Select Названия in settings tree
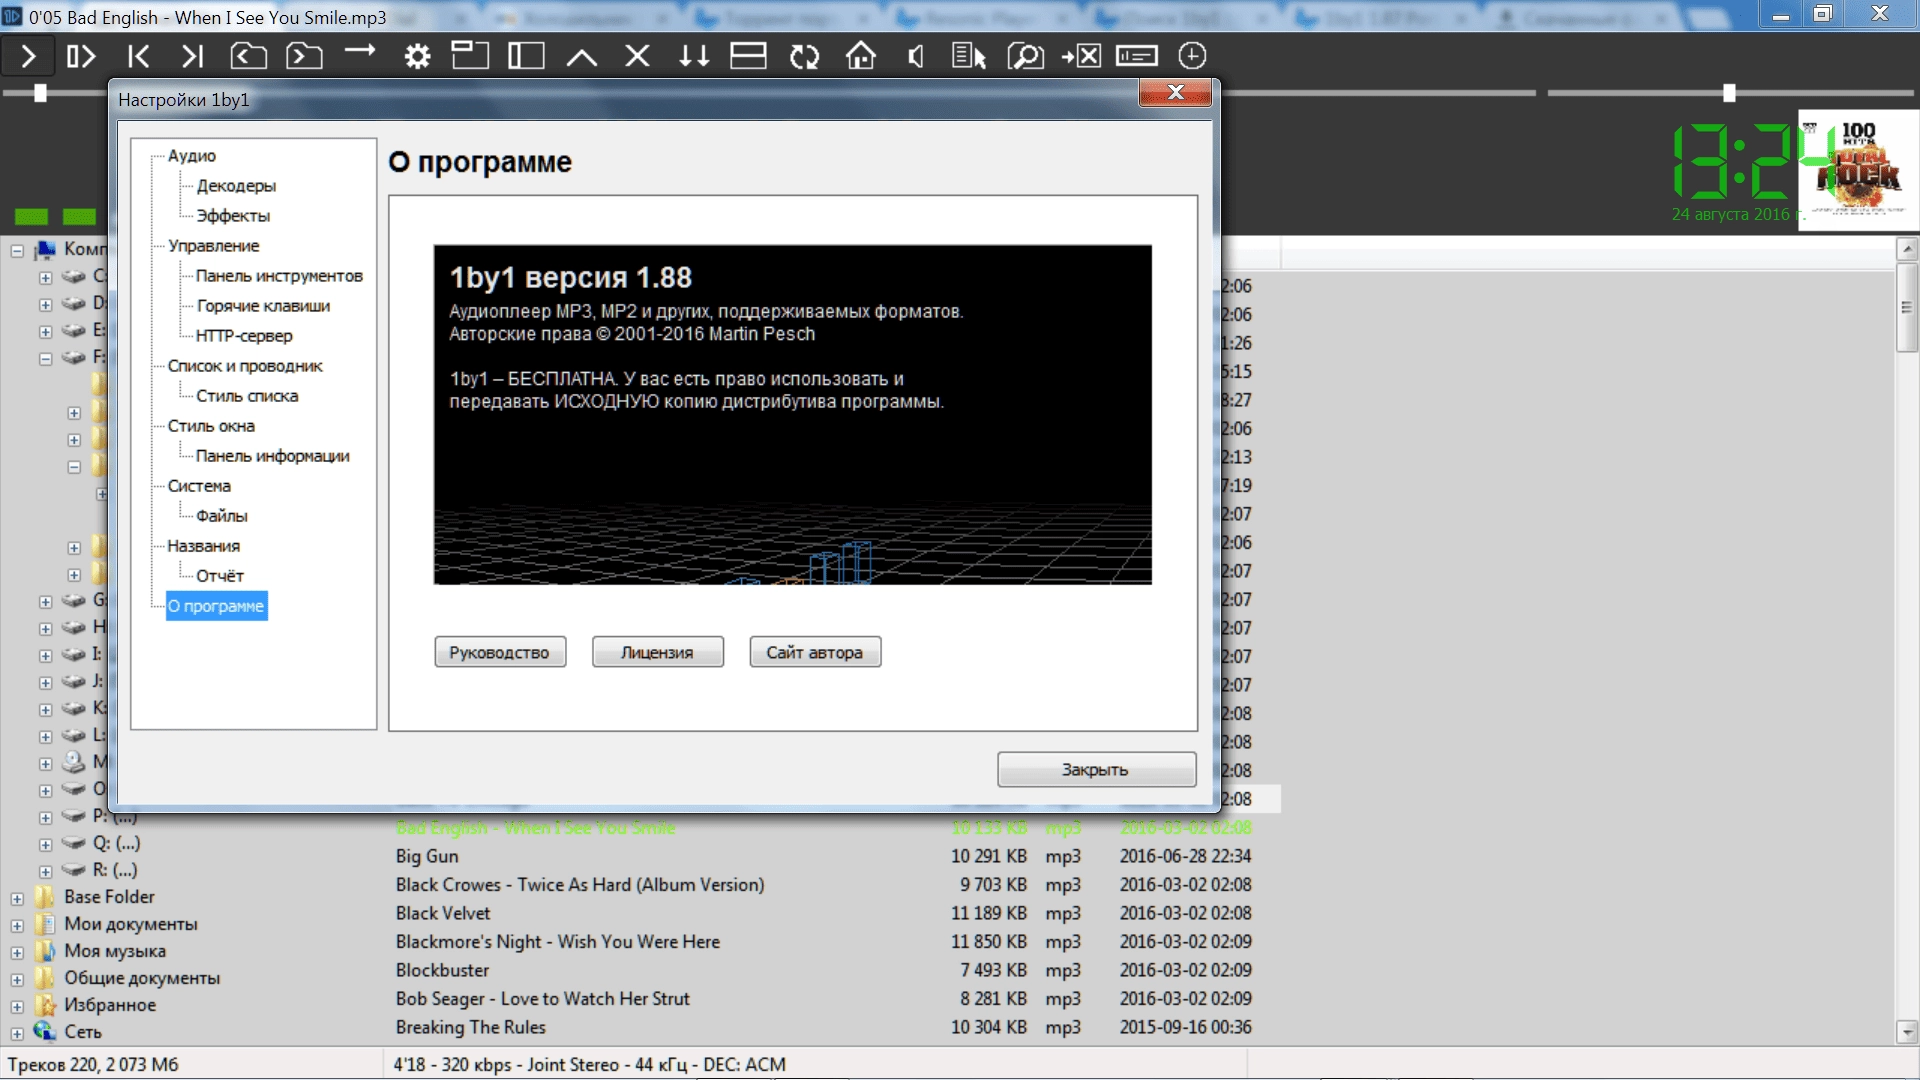The width and height of the screenshot is (1920, 1080). tap(203, 546)
